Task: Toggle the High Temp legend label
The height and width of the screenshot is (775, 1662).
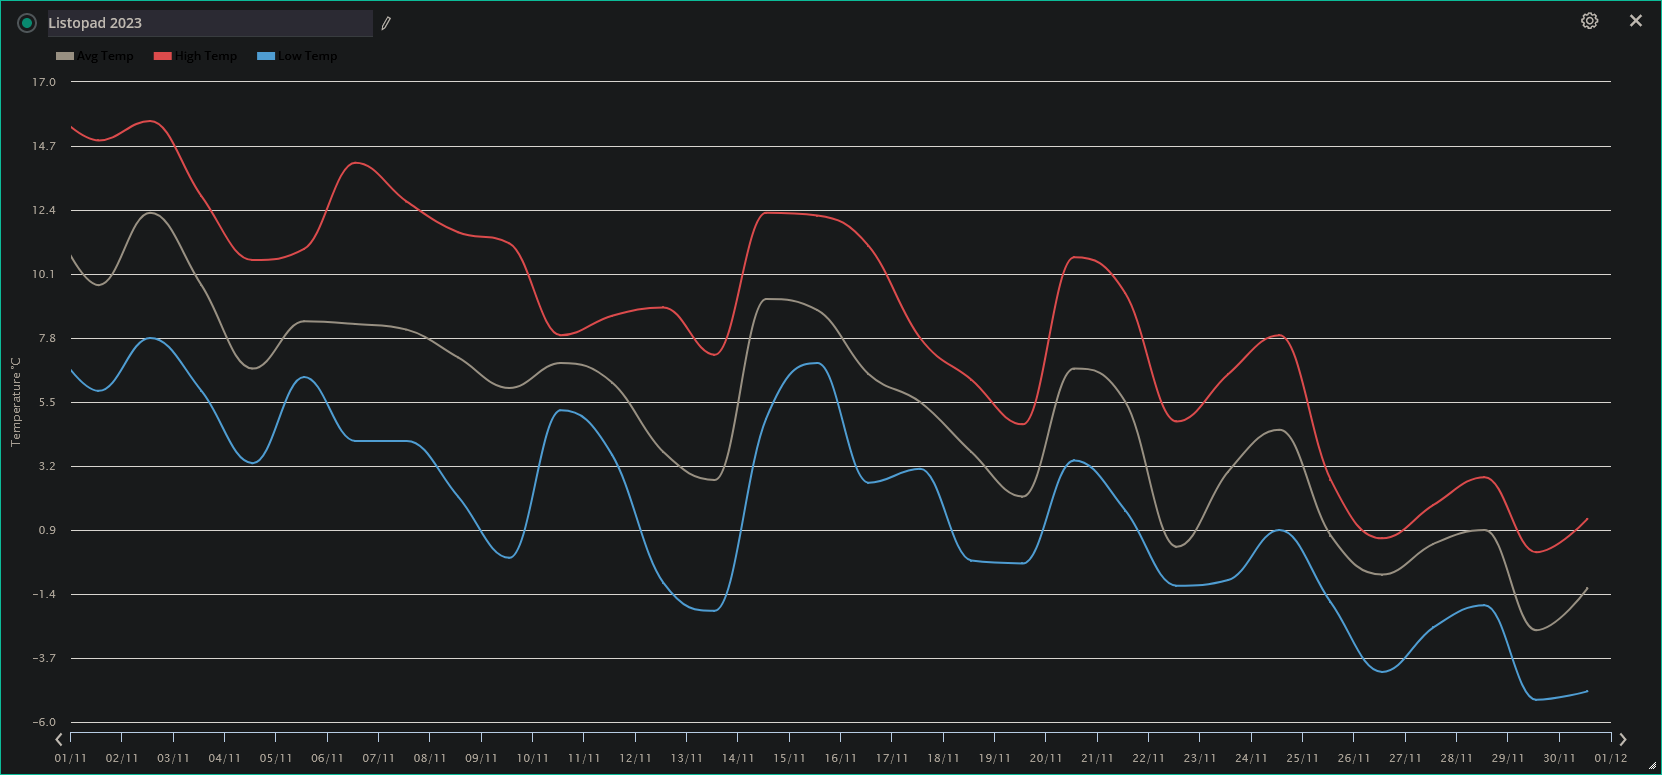Action: pos(206,56)
